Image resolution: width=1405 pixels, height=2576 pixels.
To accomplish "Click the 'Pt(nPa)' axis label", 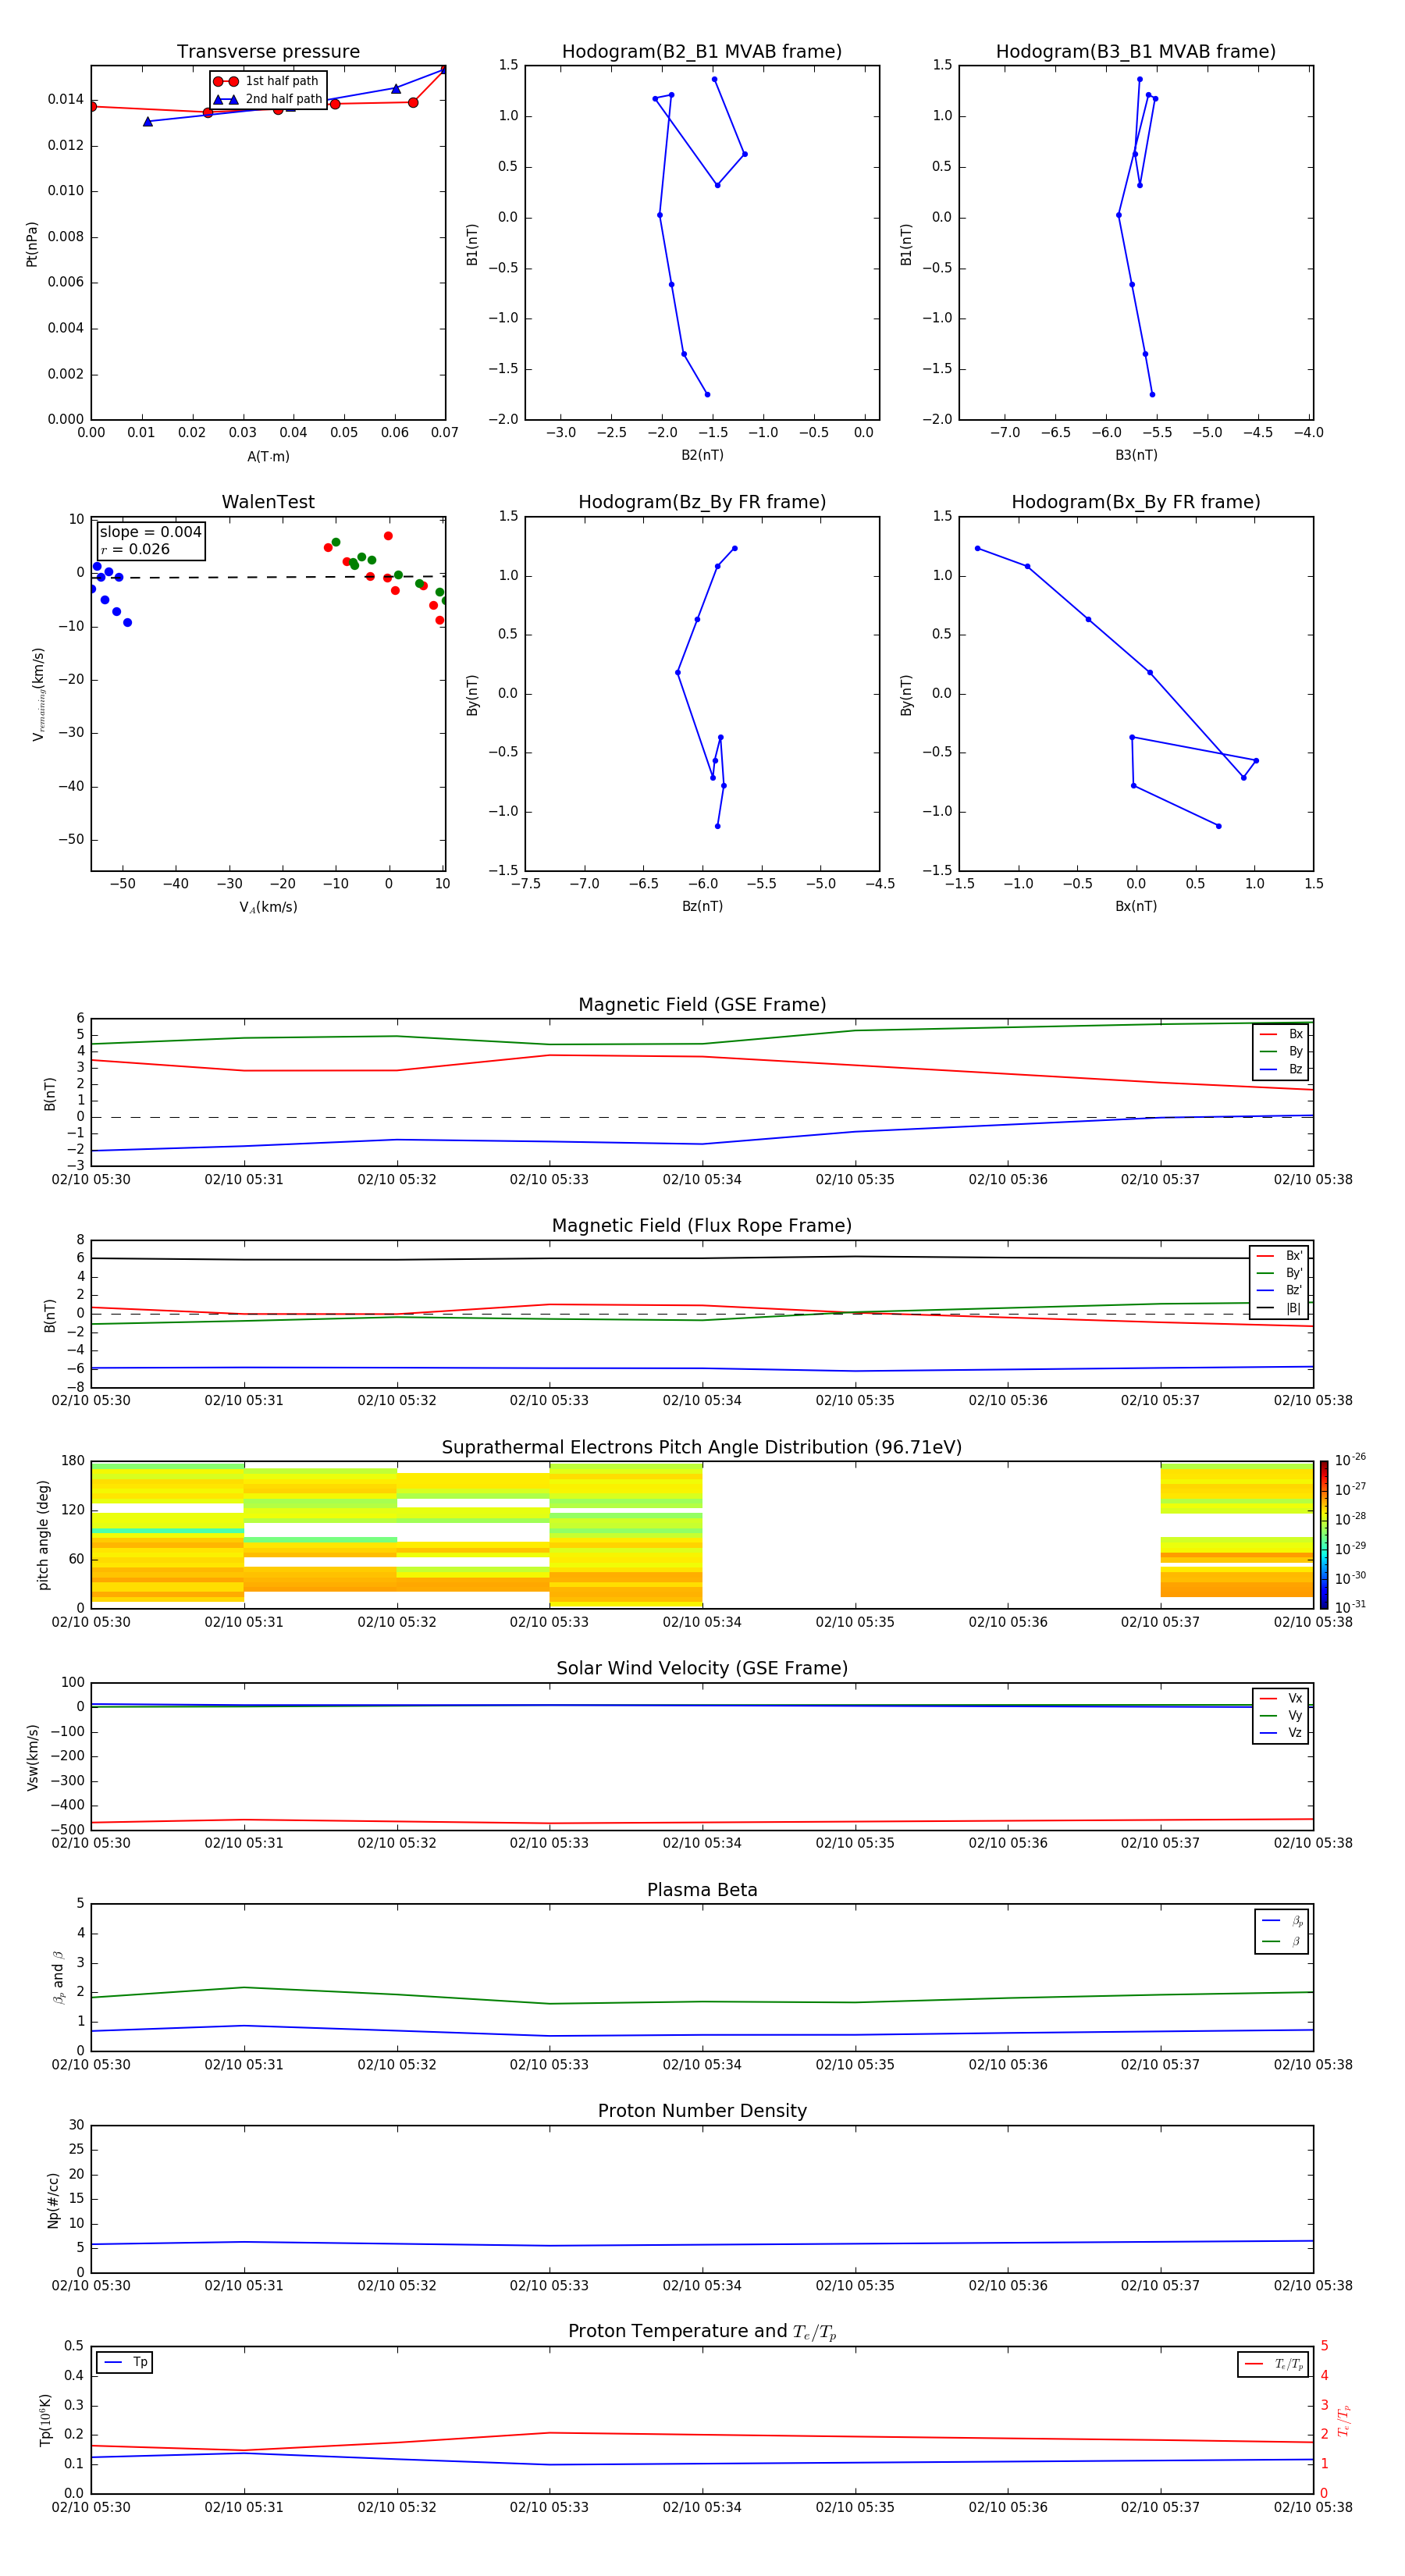I will (31, 244).
